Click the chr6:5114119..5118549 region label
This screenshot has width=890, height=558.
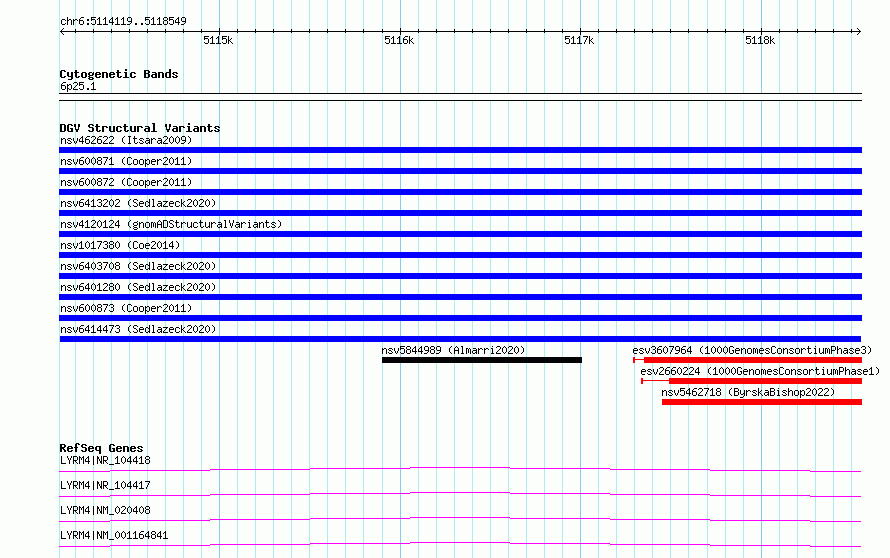tap(123, 21)
